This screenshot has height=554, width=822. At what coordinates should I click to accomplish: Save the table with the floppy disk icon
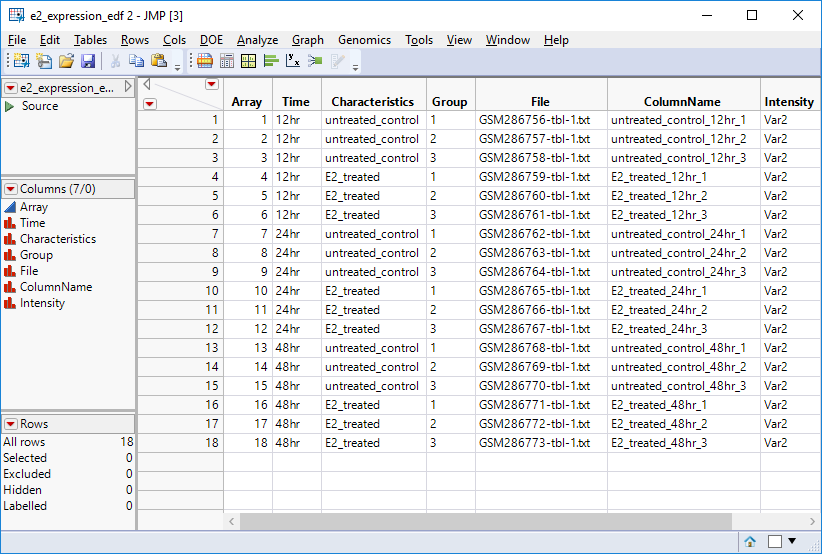pyautogui.click(x=88, y=61)
